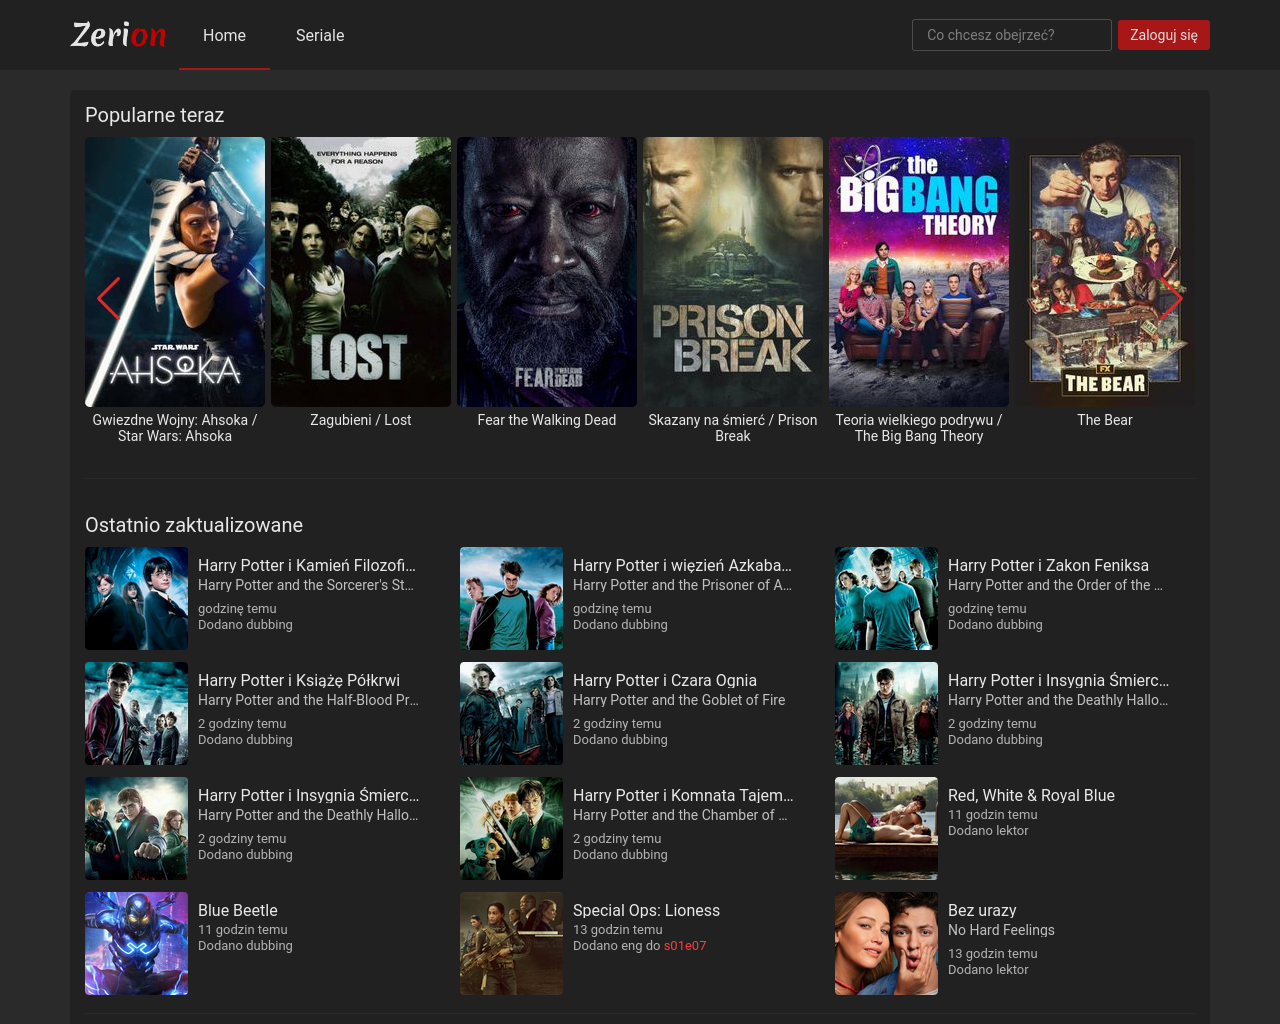Viewport: 1280px width, 1024px height.
Task: Open the Seriale tab
Action: click(x=320, y=35)
